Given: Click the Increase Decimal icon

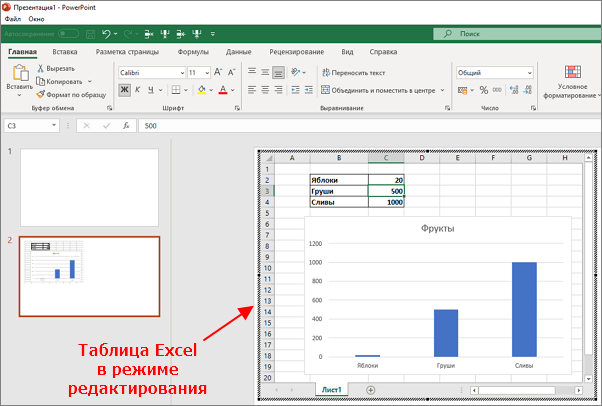Looking at the screenshot, I should click(514, 90).
